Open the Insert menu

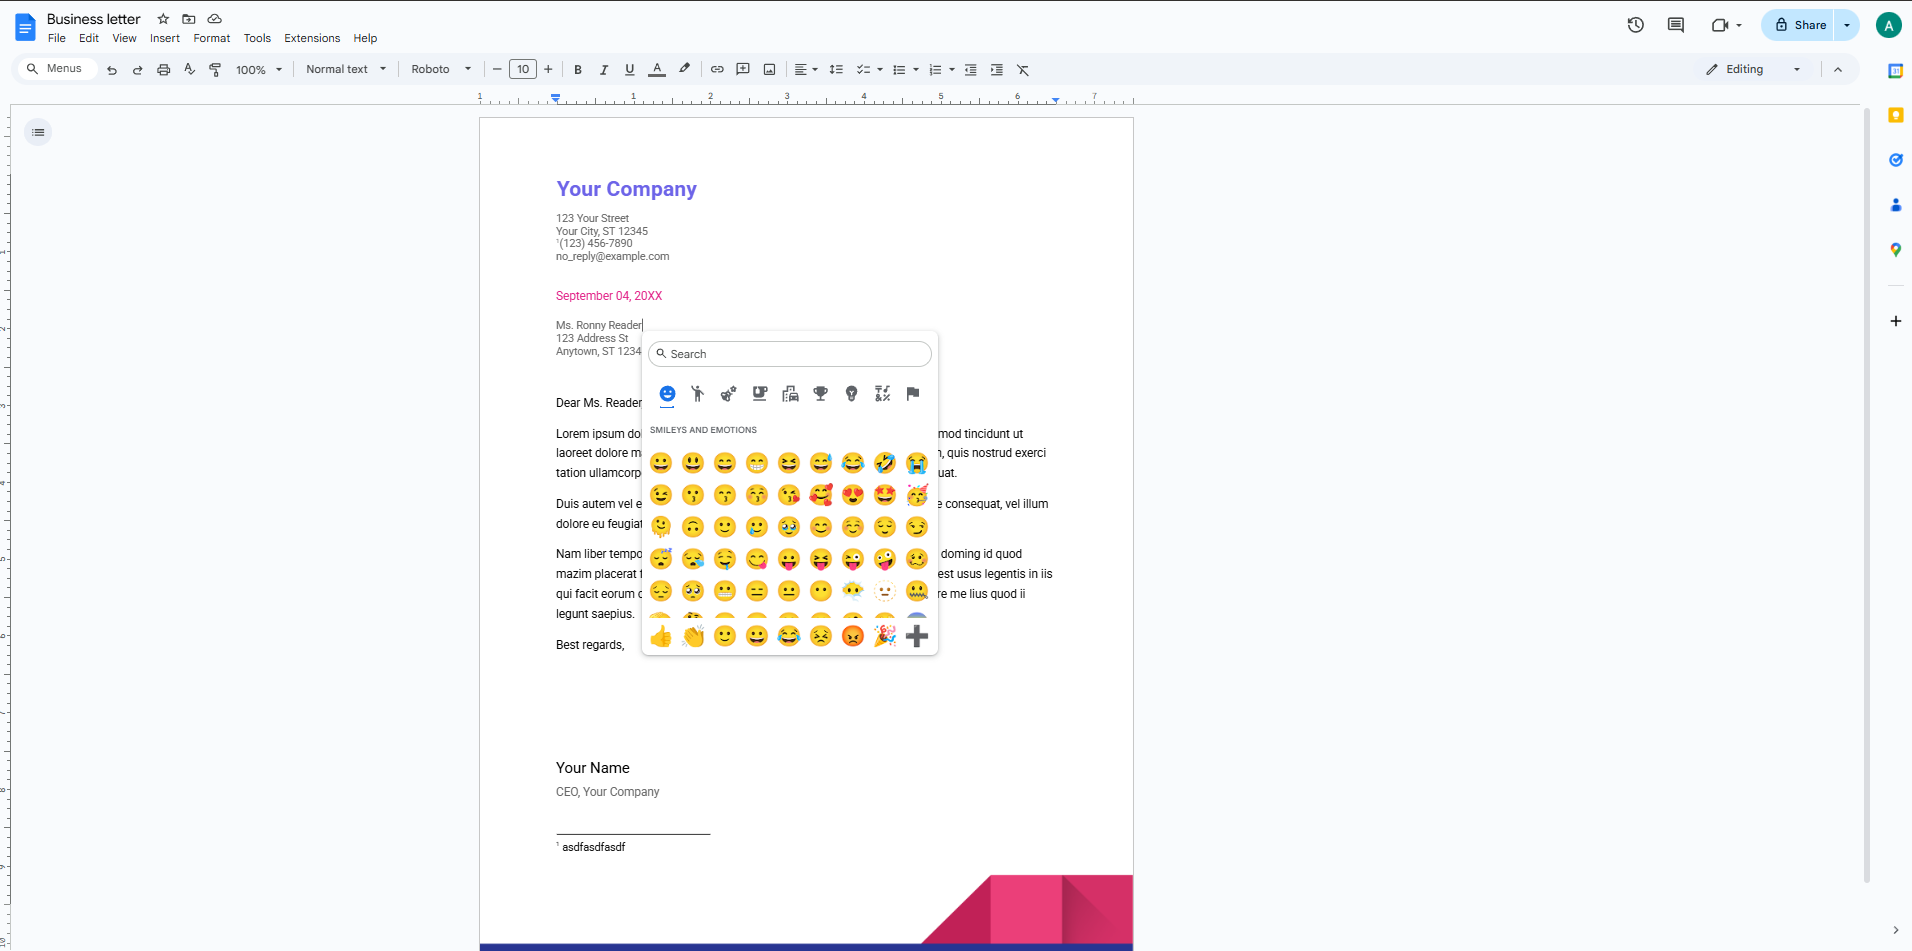pyautogui.click(x=165, y=38)
